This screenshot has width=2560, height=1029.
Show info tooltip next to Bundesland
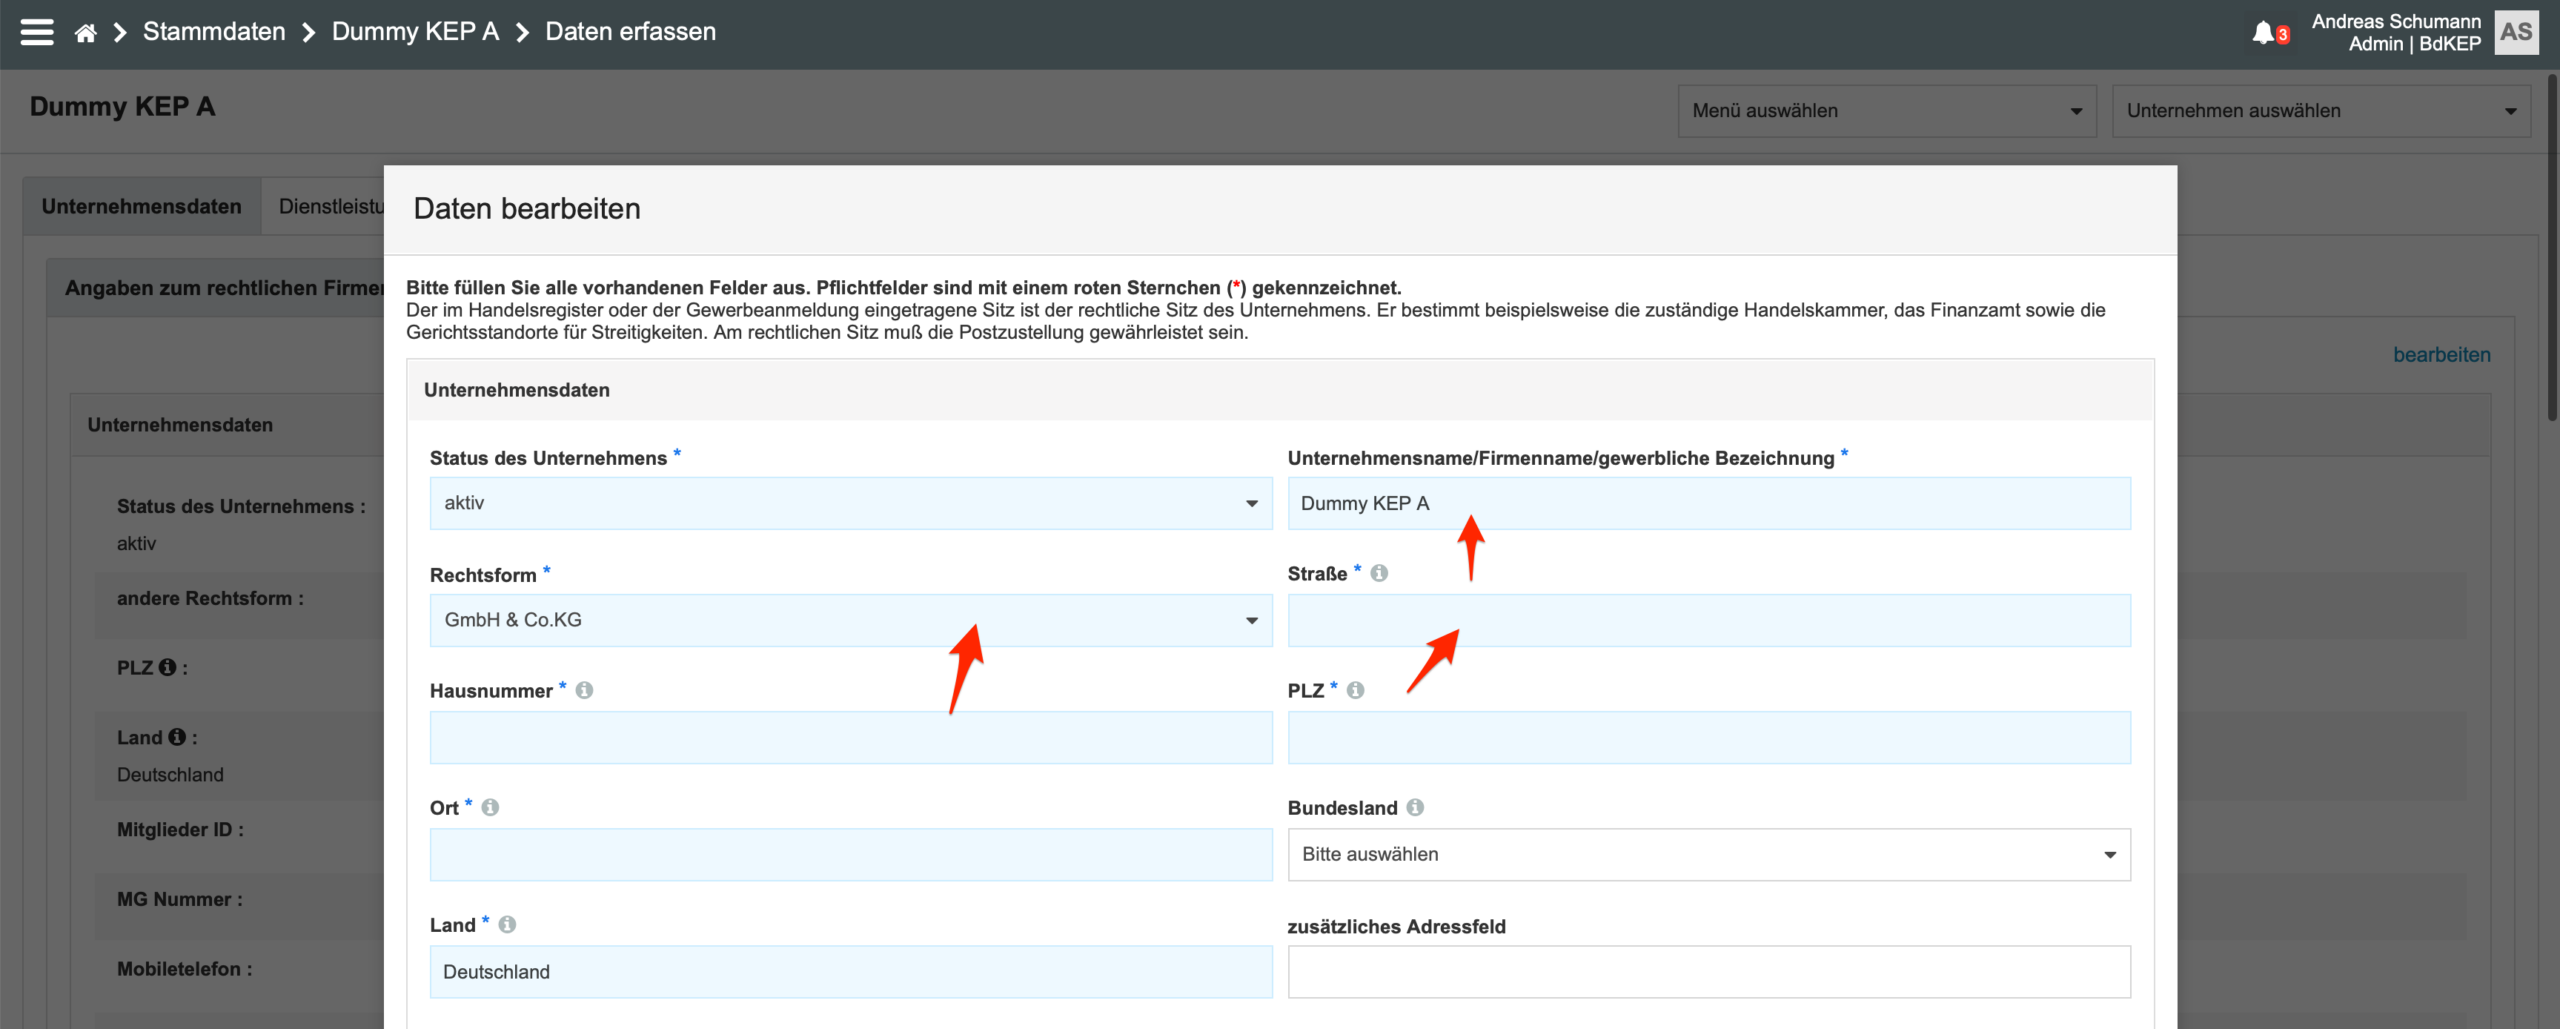tap(1415, 807)
